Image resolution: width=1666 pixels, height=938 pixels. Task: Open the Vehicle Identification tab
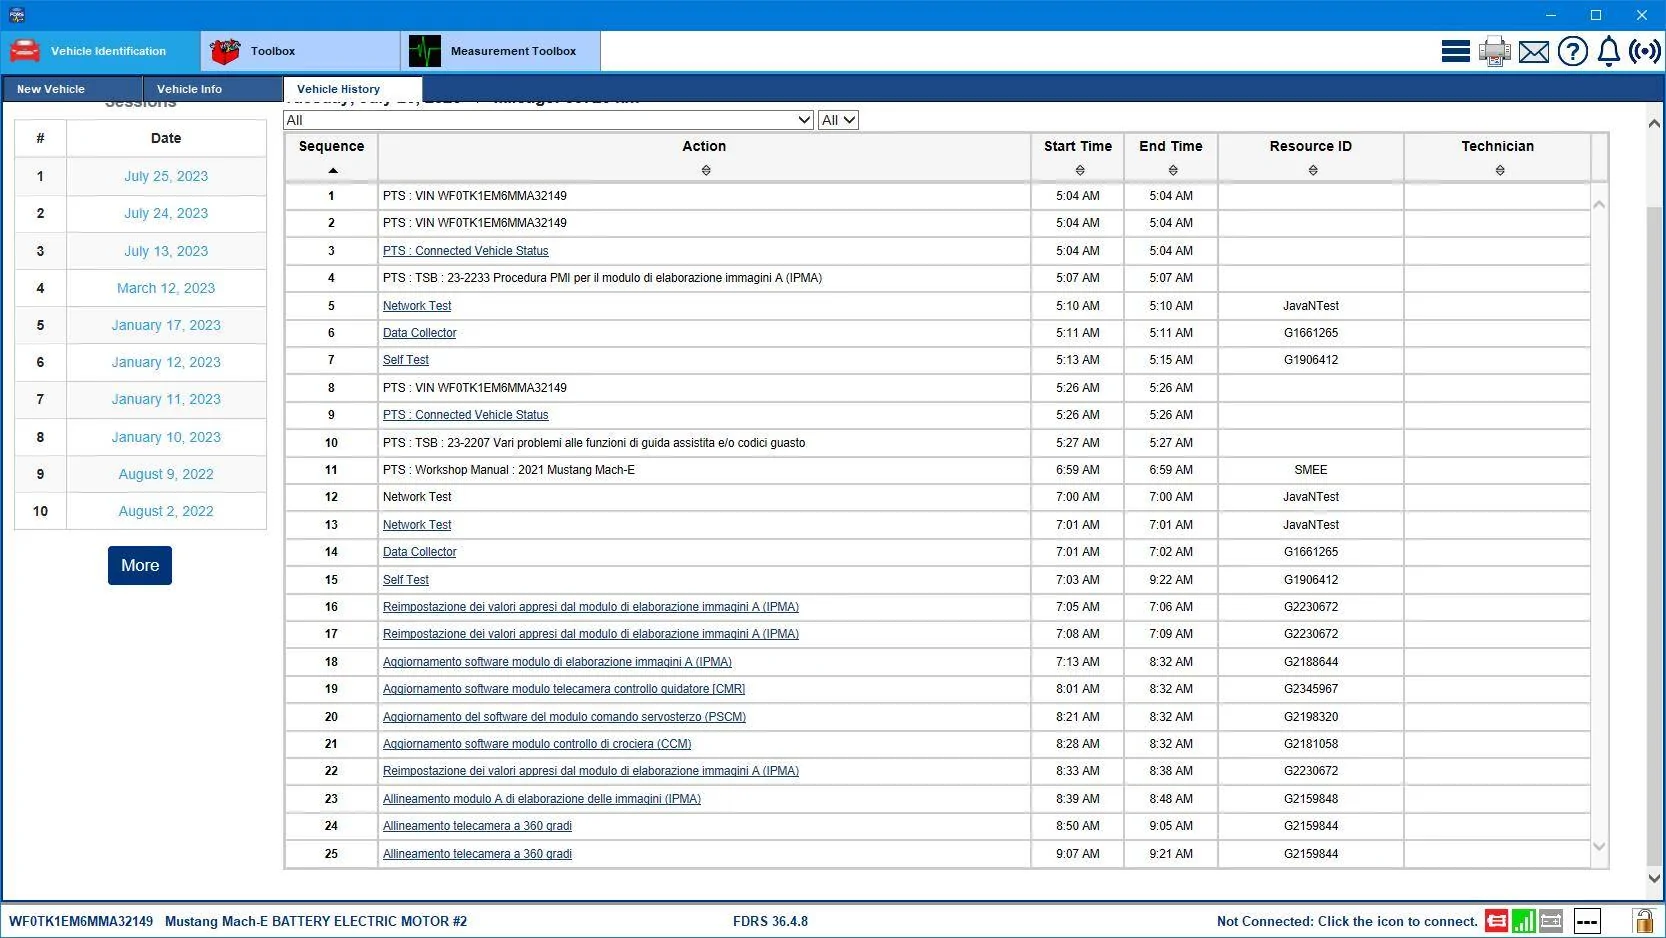100,51
